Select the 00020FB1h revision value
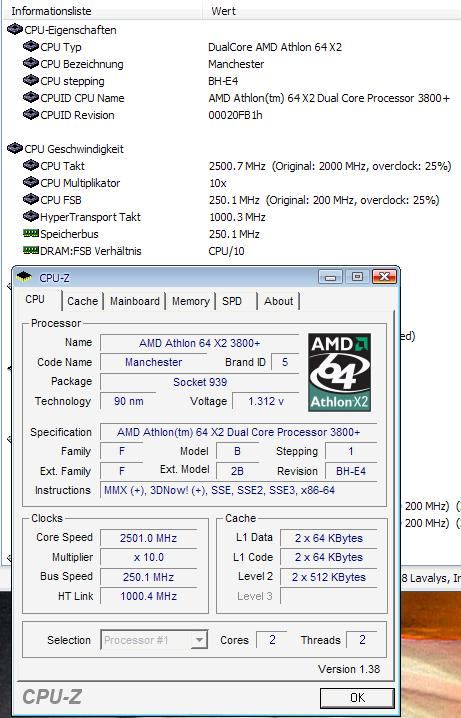The image size is (461, 718). (235, 115)
